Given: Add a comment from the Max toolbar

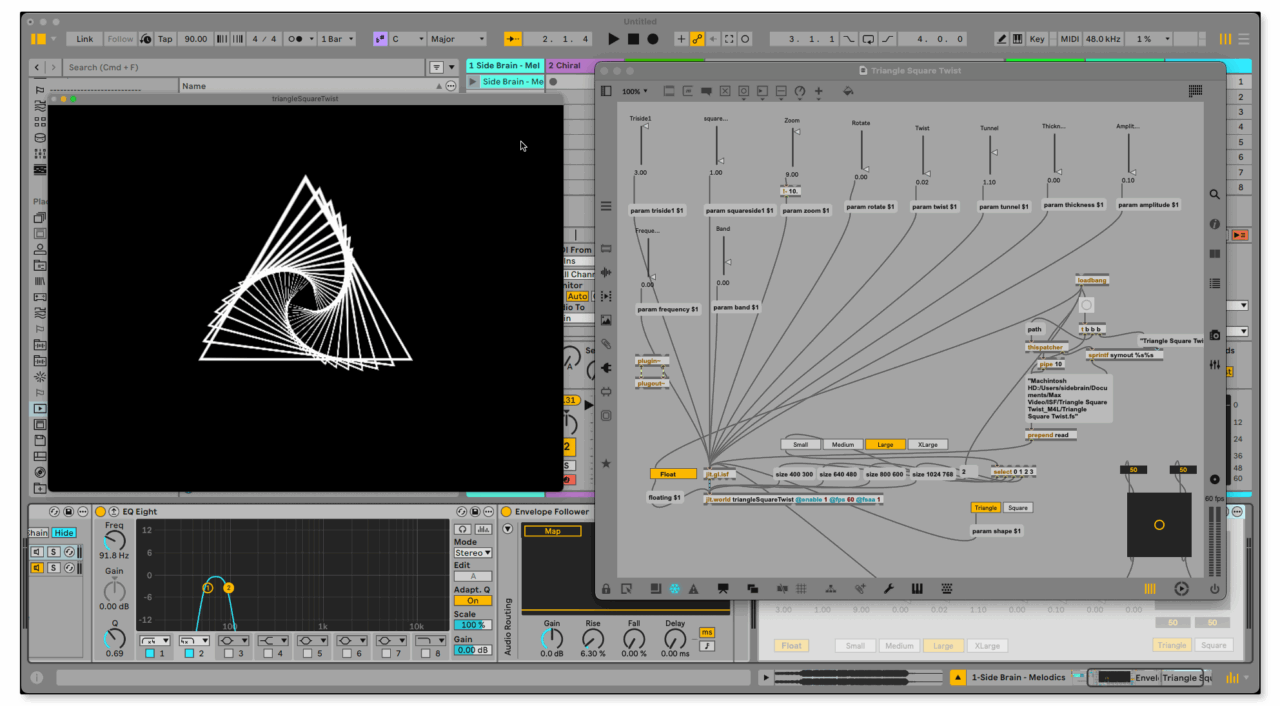Looking at the screenshot, I should pyautogui.click(x=706, y=91).
